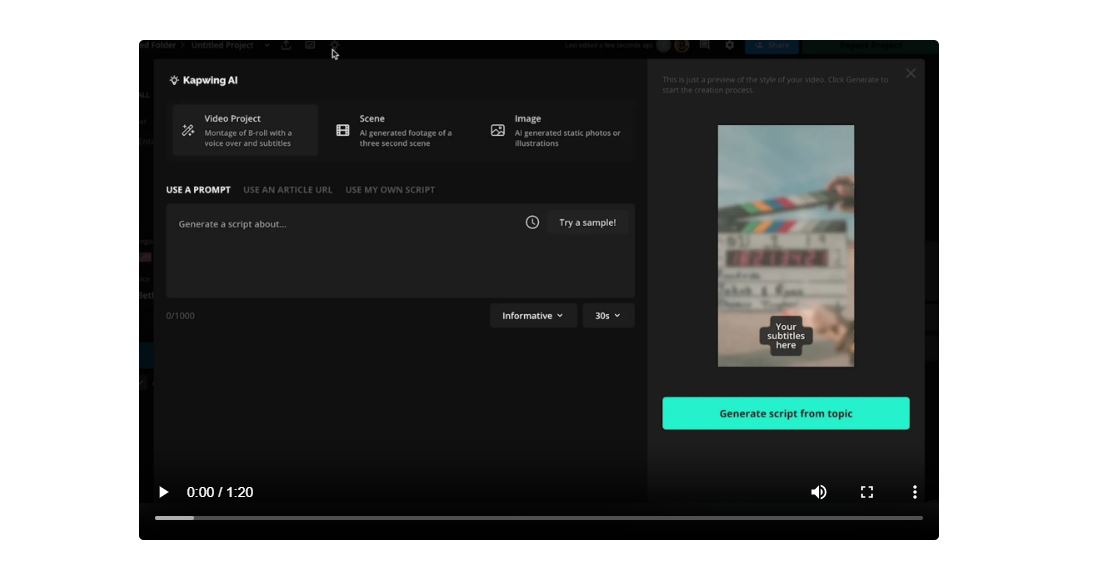
Task: Click the magic wand Video Project icon
Action: (x=188, y=130)
